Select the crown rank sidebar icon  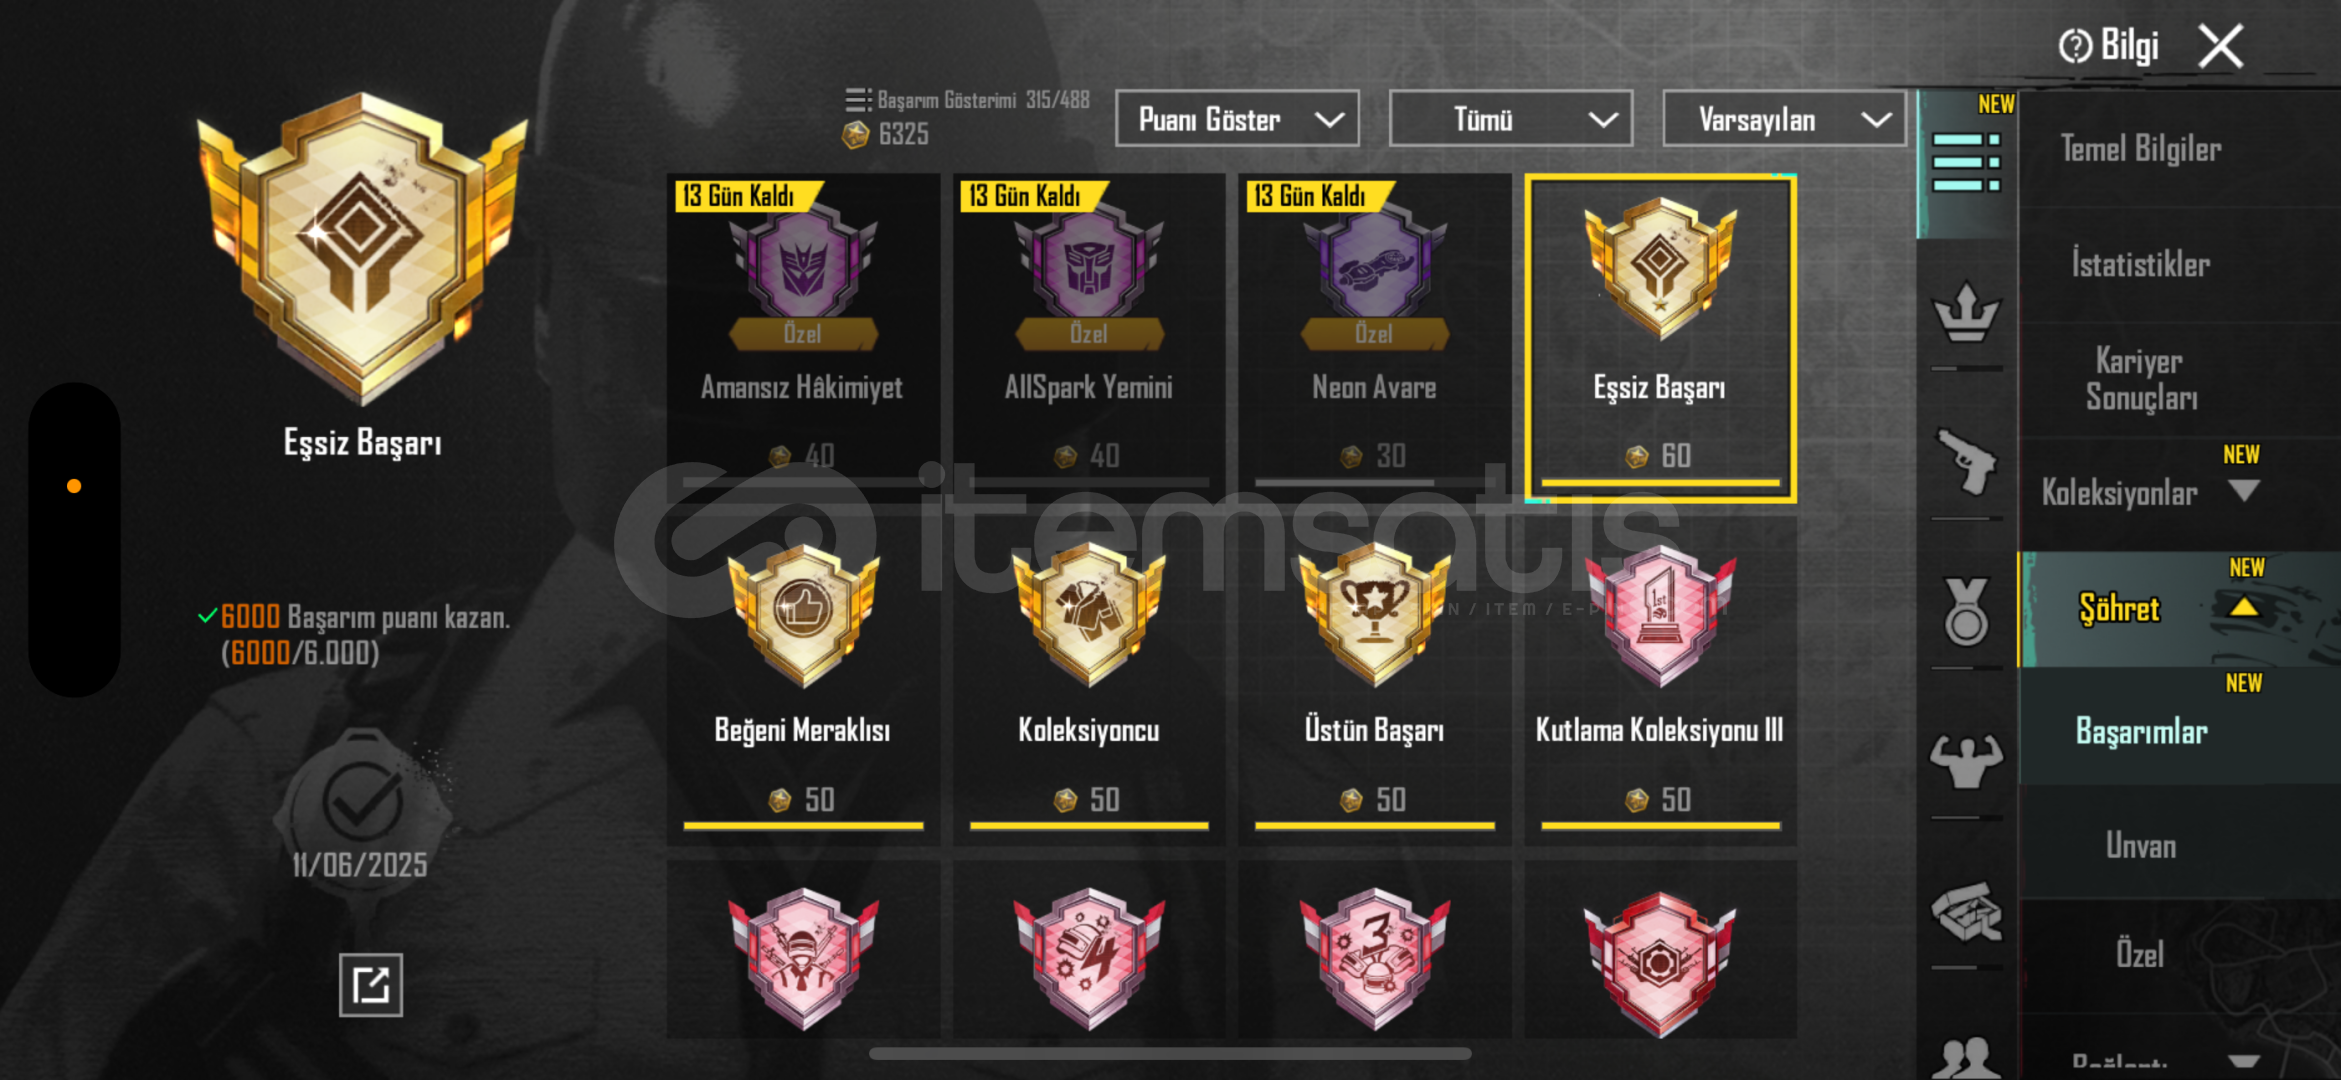1966,313
